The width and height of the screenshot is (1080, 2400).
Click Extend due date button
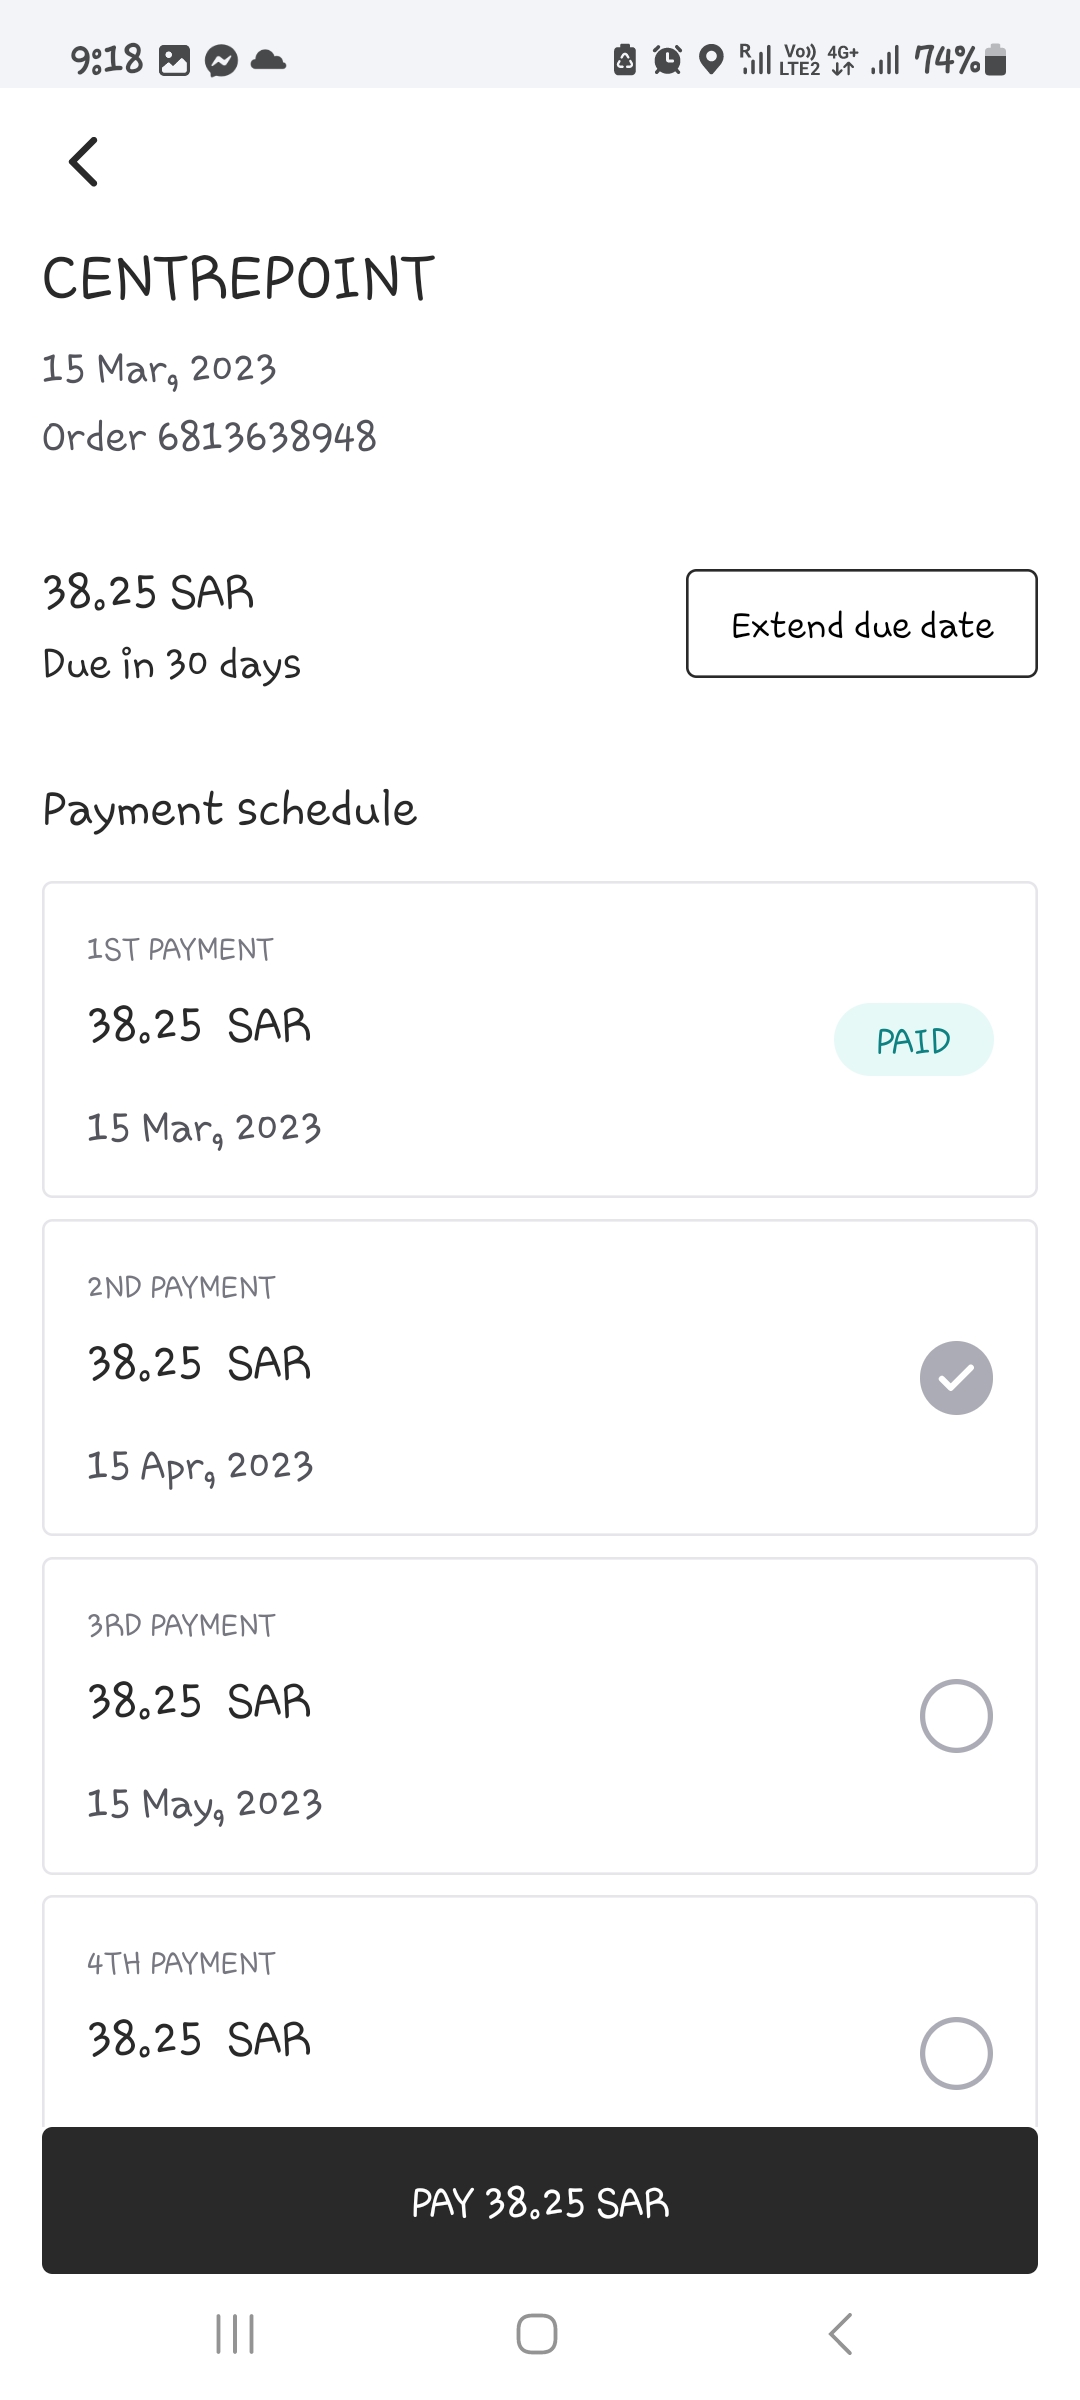point(861,624)
